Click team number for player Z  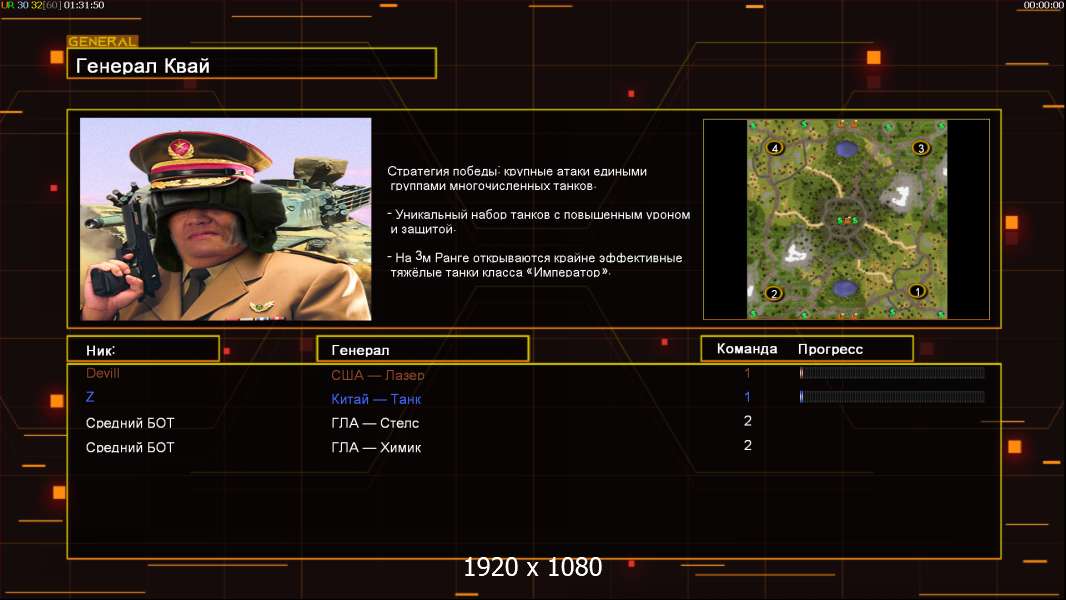[747, 397]
